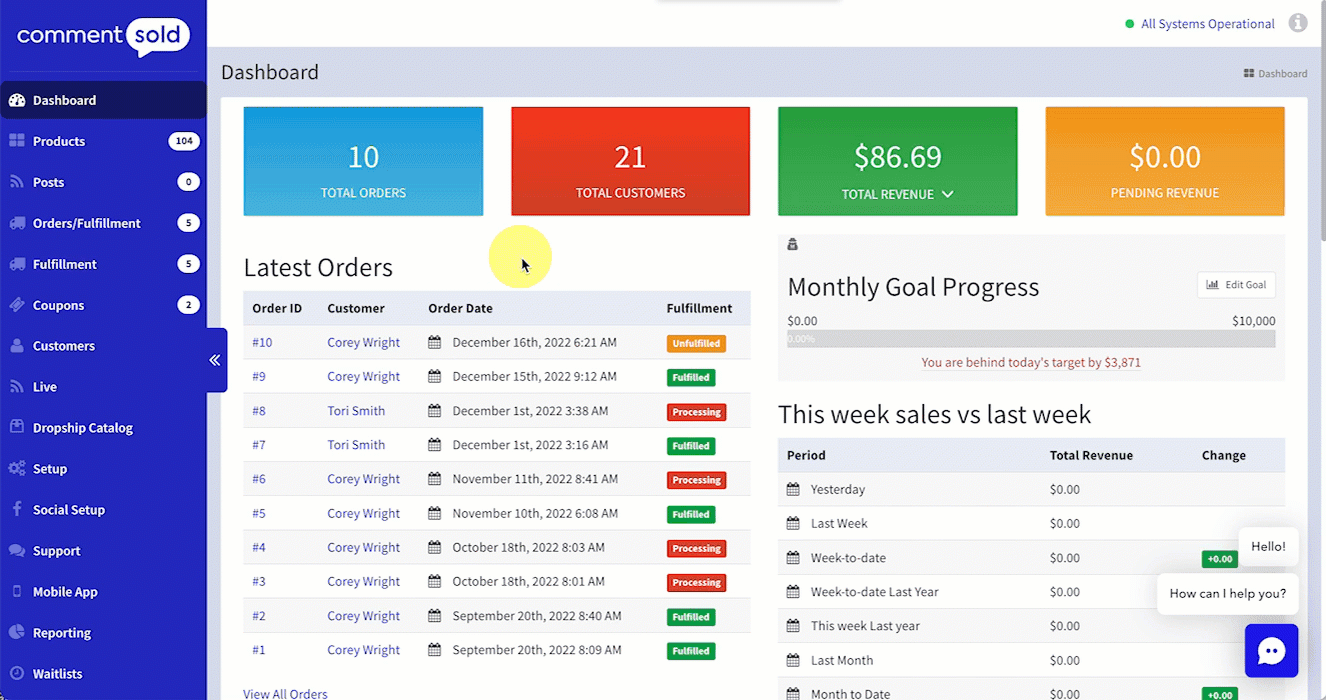
Task: Click the Coupons tag icon in sidebar
Action: (17, 305)
